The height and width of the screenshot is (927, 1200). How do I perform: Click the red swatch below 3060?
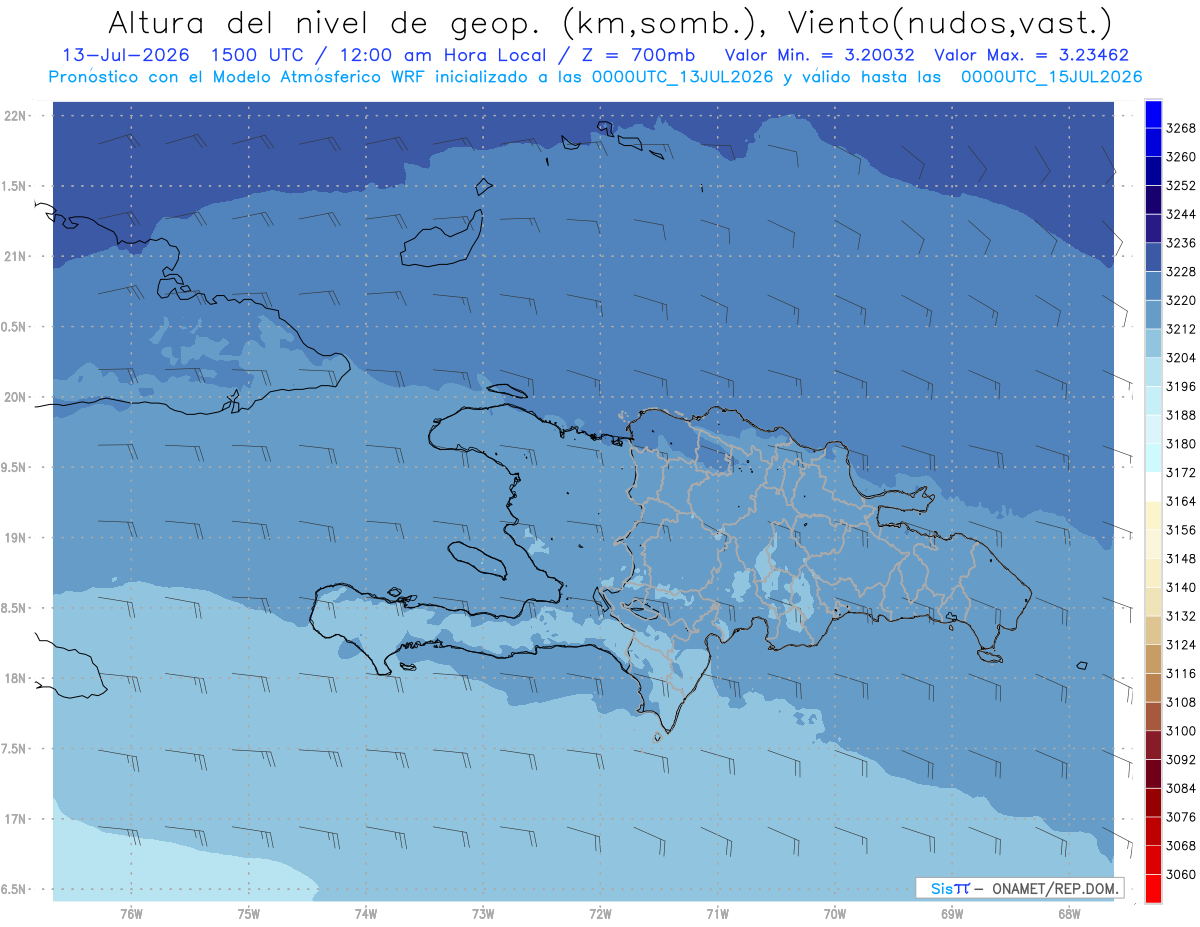coord(1153,888)
